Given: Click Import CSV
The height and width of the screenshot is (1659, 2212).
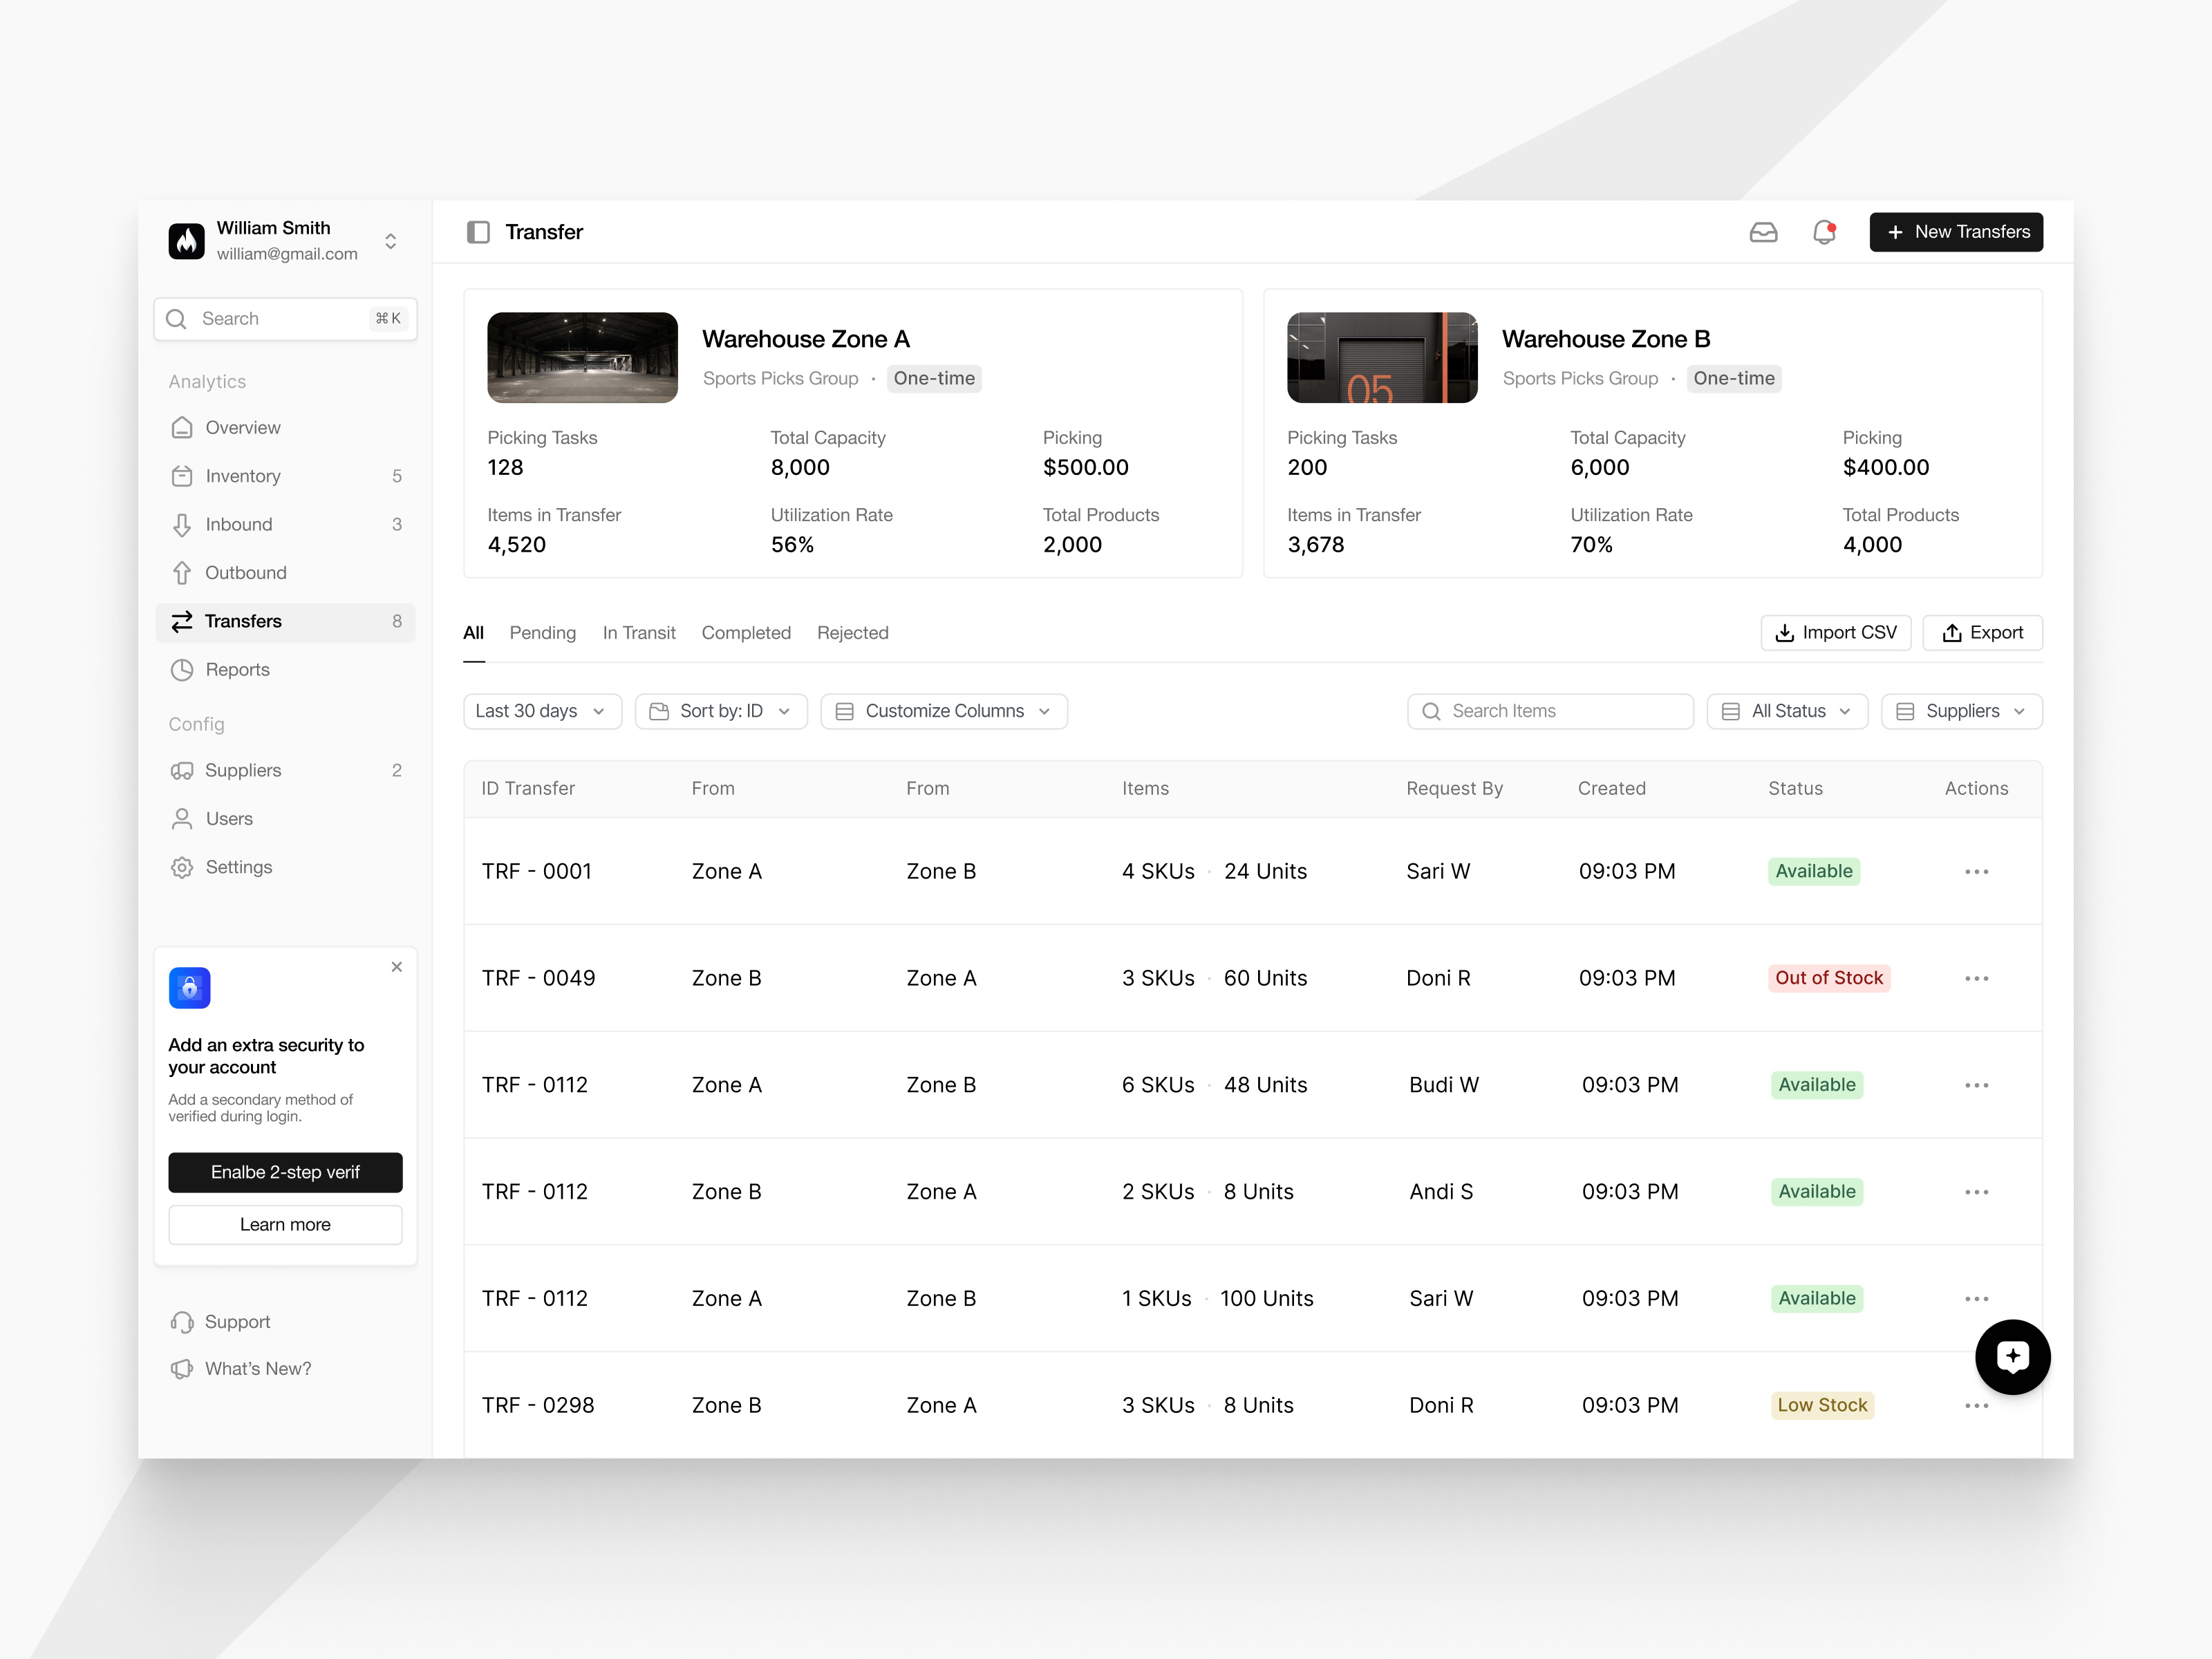Looking at the screenshot, I should [x=1835, y=633].
